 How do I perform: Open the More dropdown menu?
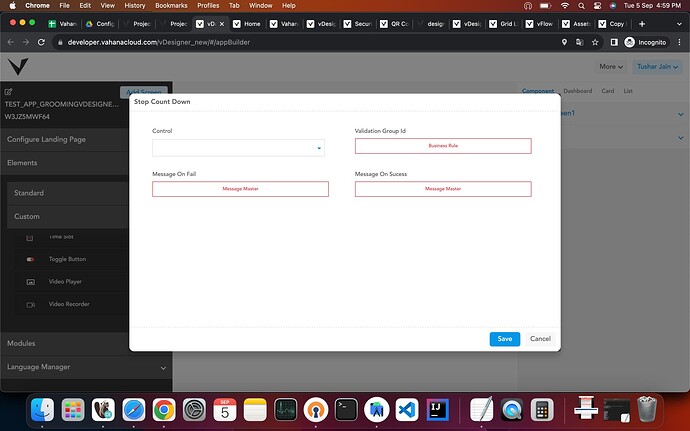tap(611, 67)
